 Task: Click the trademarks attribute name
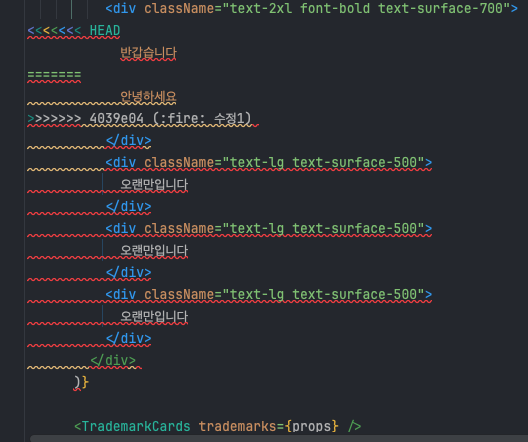(237, 426)
